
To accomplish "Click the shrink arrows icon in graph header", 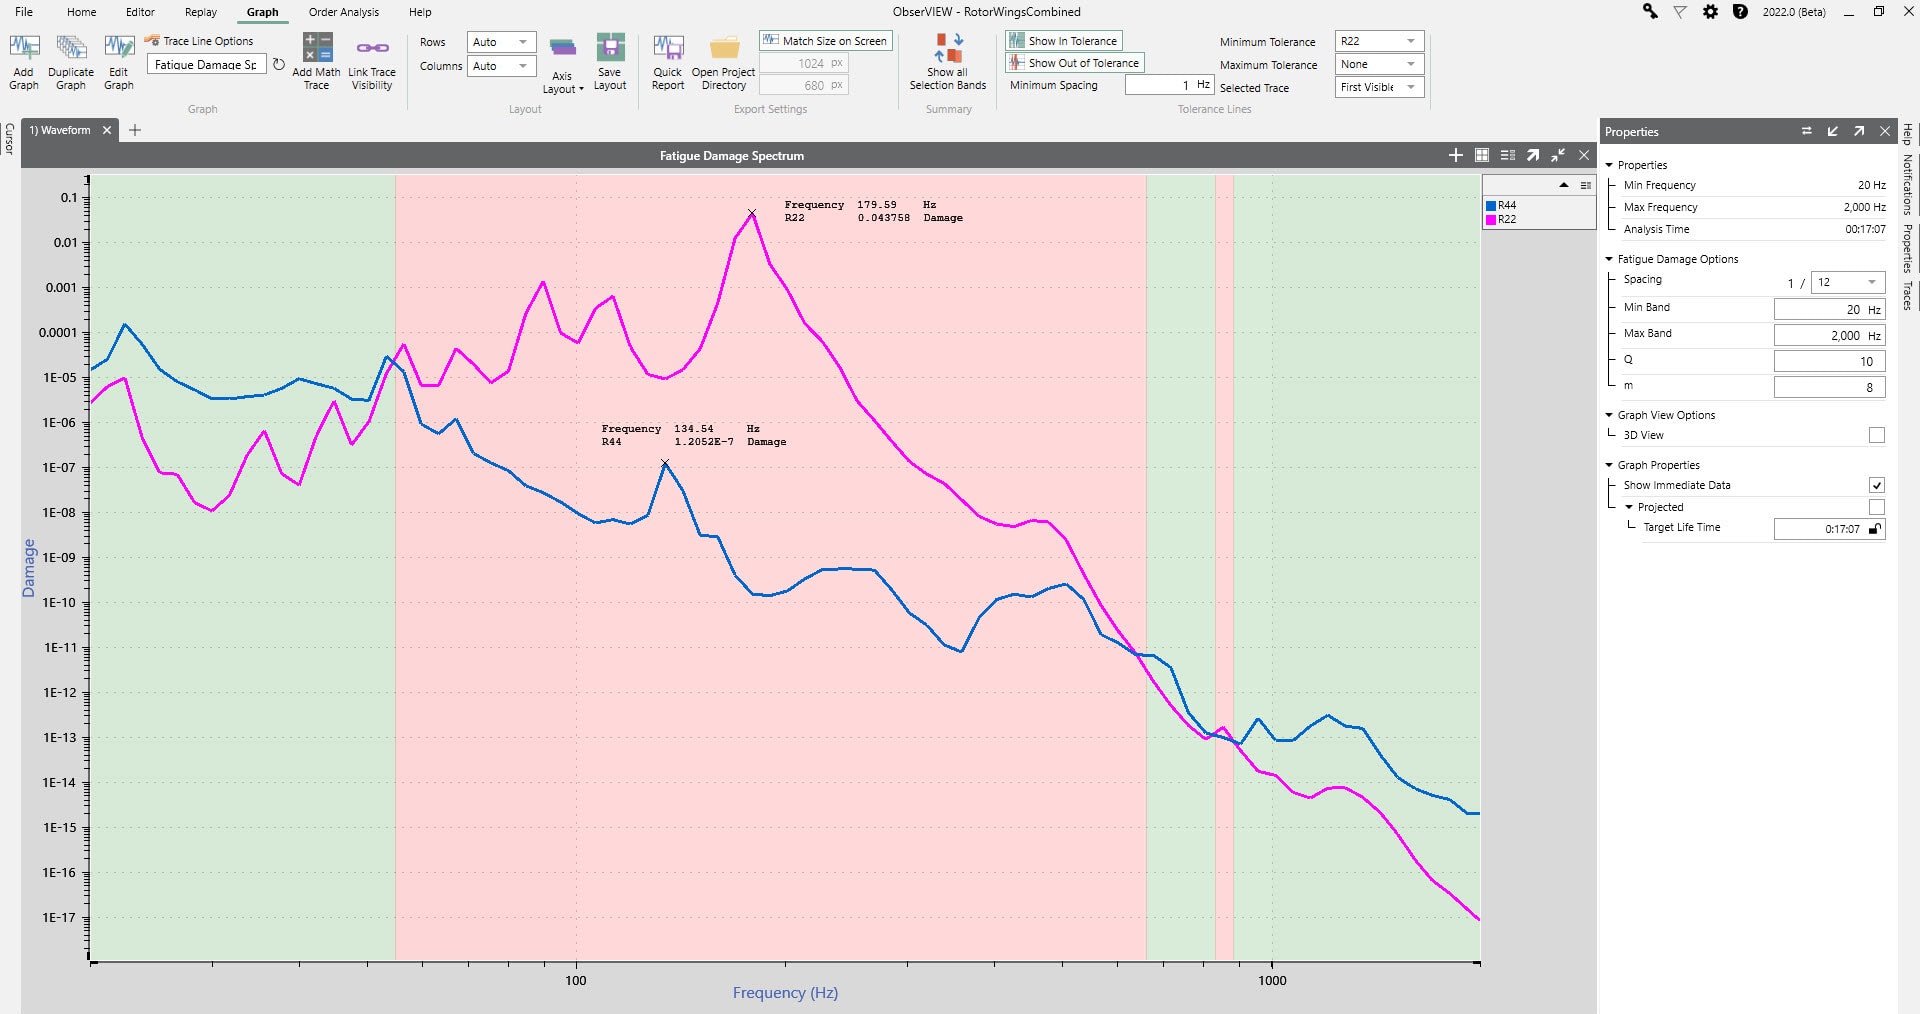I will pyautogui.click(x=1558, y=155).
